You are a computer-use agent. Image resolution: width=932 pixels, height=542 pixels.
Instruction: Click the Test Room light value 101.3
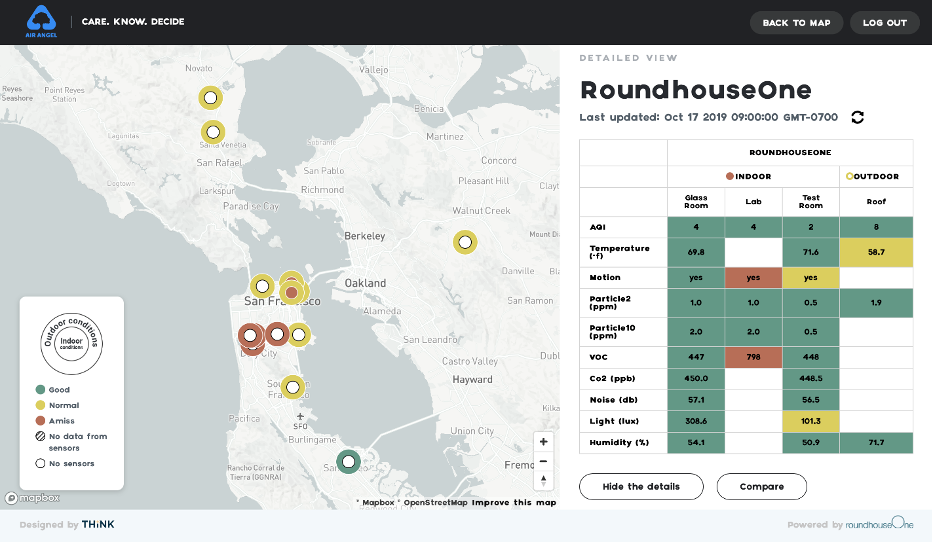coord(811,421)
